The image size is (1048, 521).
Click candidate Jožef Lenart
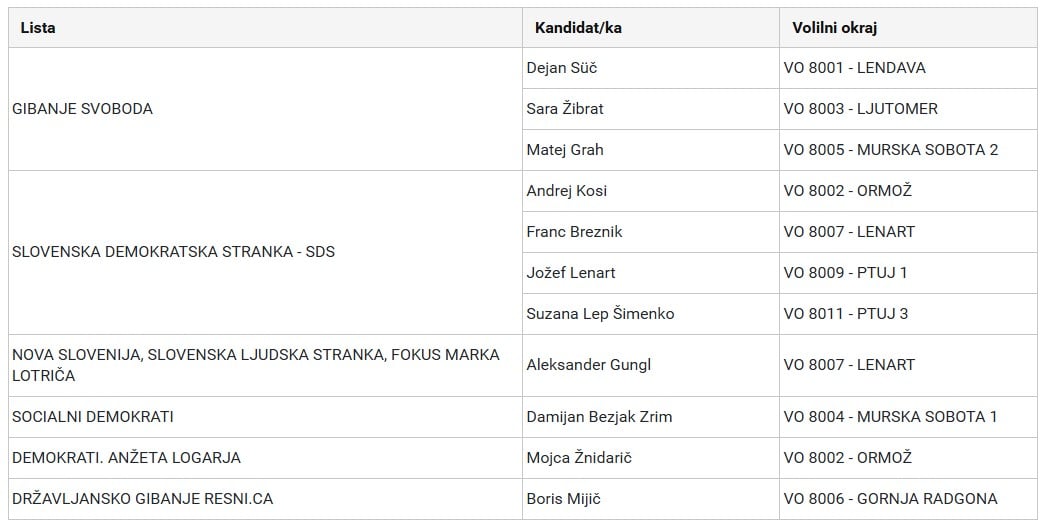tap(571, 273)
